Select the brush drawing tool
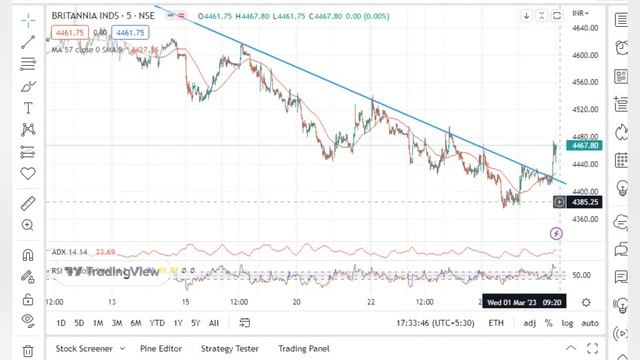The width and height of the screenshot is (640, 360). tap(28, 86)
